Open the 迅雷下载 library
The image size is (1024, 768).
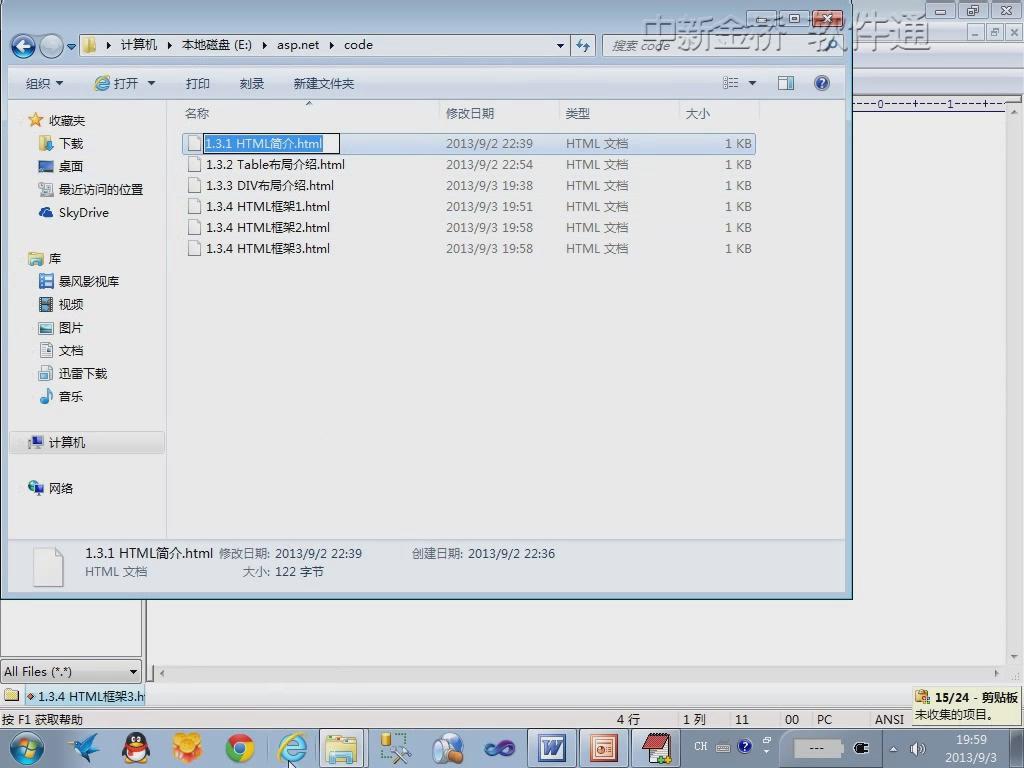click(83, 374)
